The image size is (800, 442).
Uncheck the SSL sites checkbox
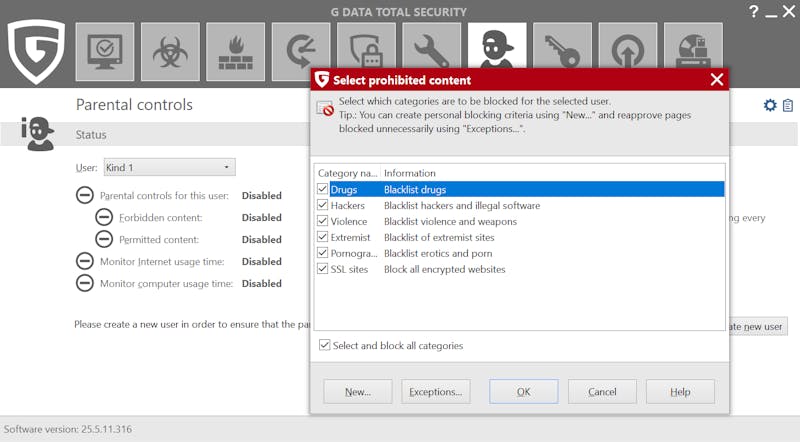click(x=322, y=268)
